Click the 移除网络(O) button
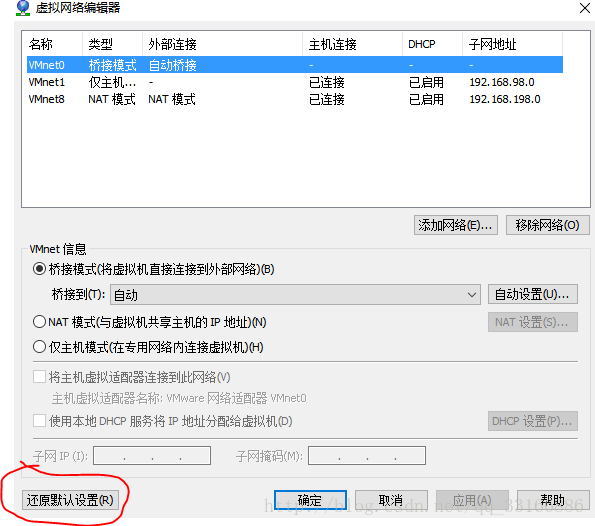The image size is (595, 526). coord(548,225)
